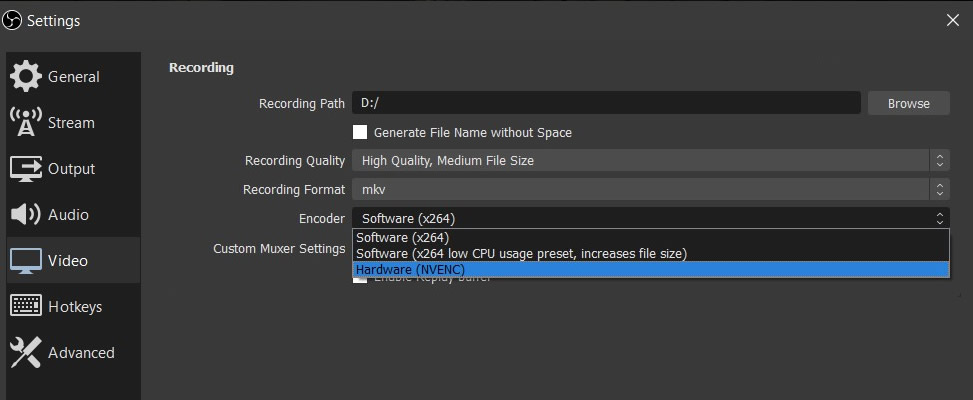
Task: Click the Advanced tools icon
Action: point(26,352)
